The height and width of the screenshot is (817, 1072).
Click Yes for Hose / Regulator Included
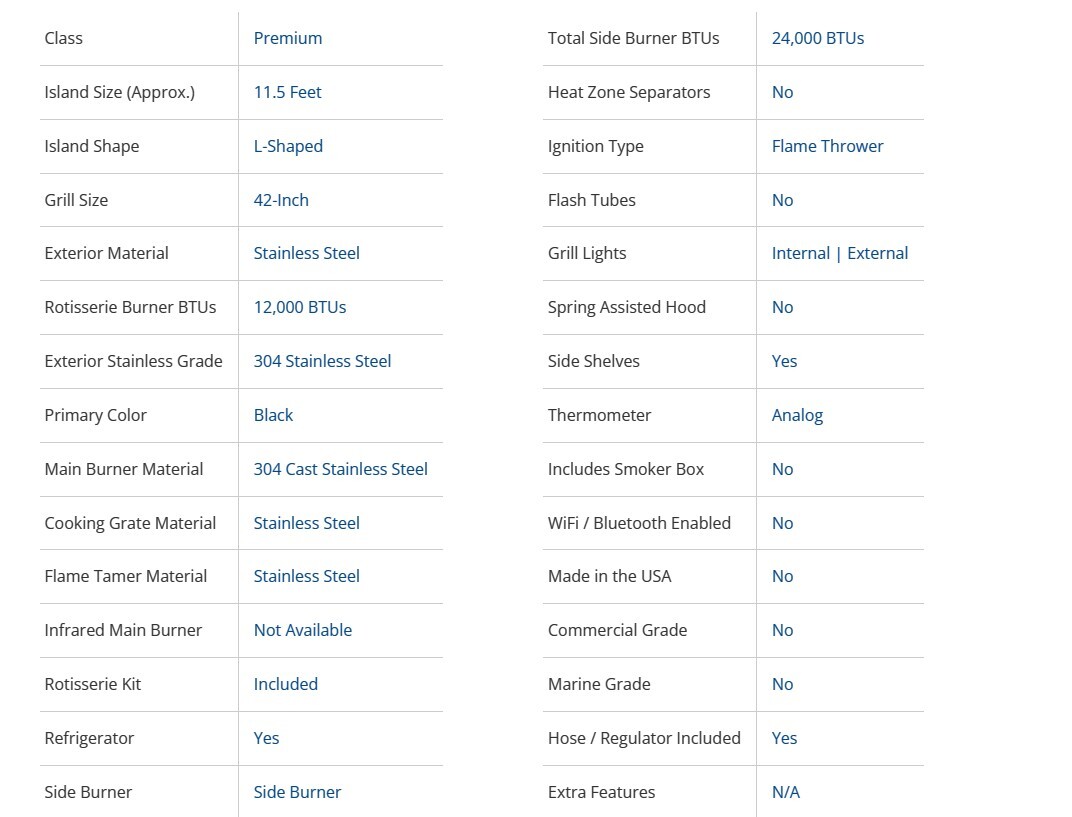(x=784, y=738)
